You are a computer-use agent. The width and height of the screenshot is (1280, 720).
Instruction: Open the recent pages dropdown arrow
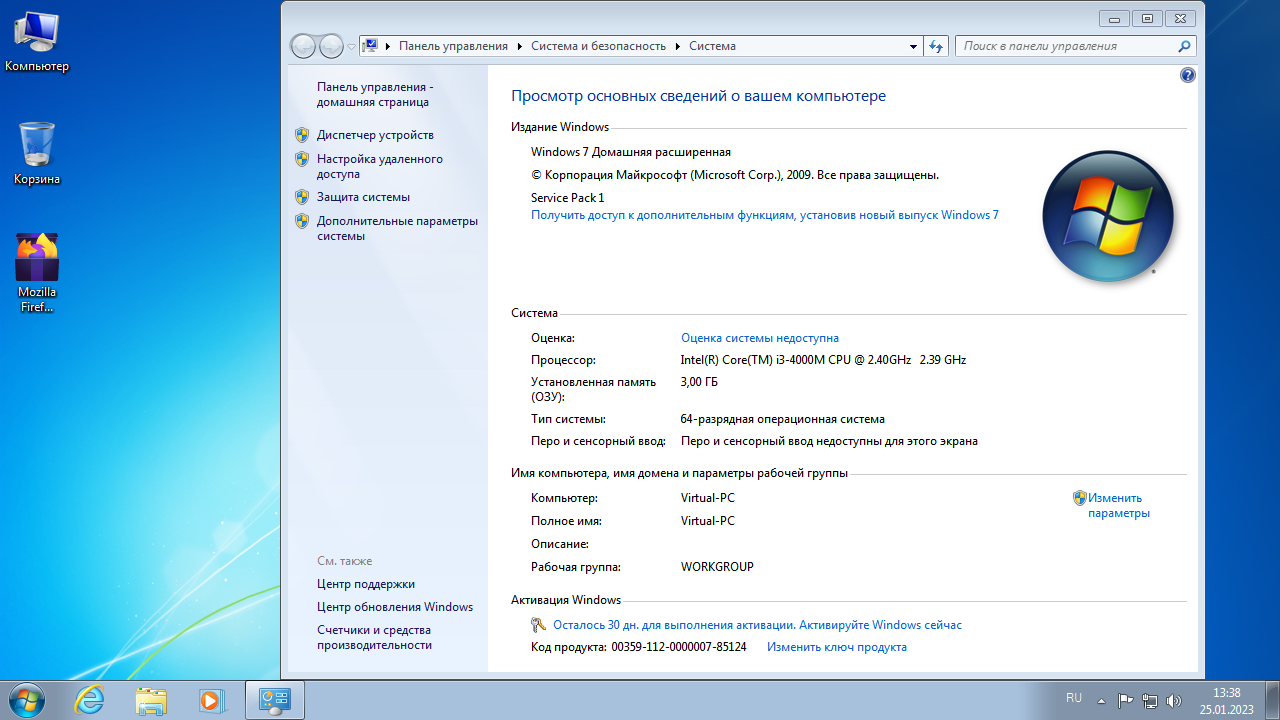point(352,47)
